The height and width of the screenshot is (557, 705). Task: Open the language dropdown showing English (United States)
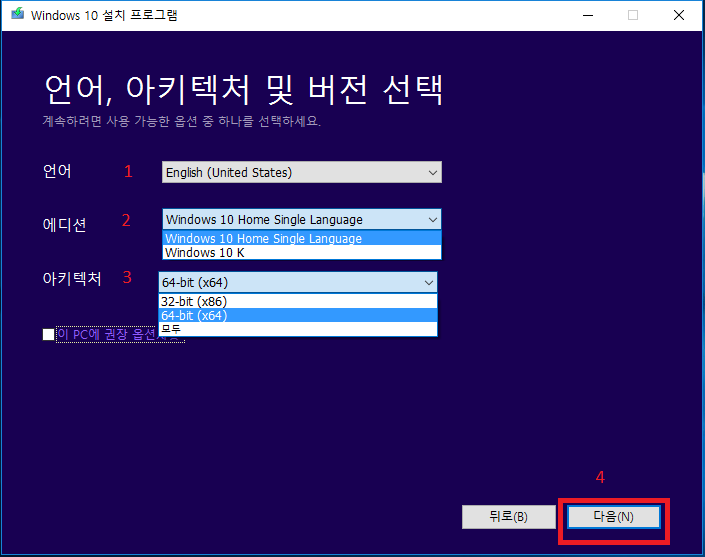point(302,172)
